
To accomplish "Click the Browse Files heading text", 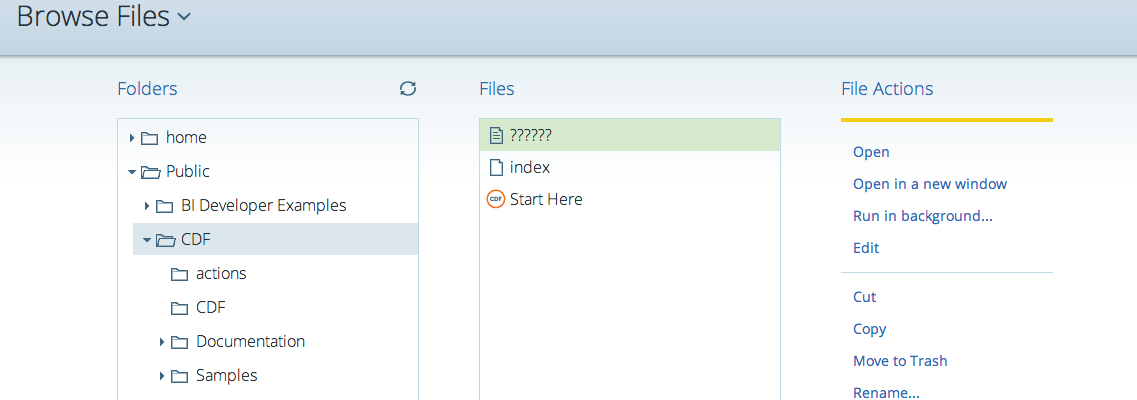I will [94, 16].
